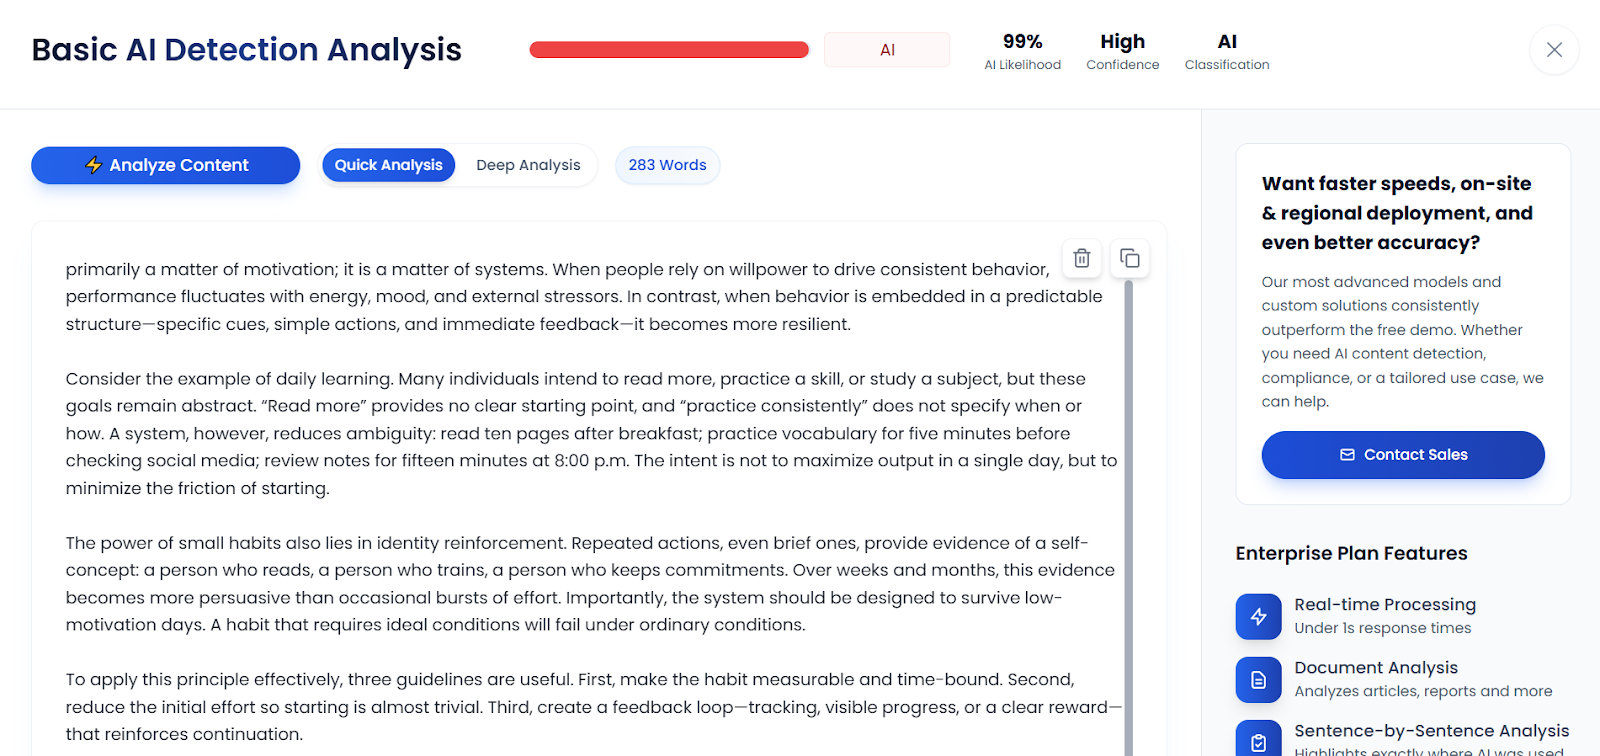
Task: Click the Real-time Processing lightning icon
Action: click(1258, 617)
